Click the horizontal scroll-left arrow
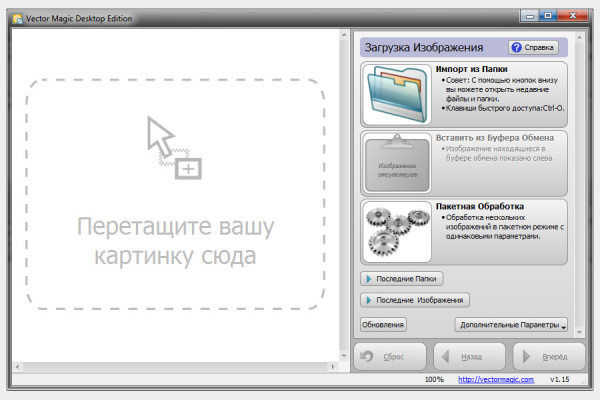 pos(18,367)
